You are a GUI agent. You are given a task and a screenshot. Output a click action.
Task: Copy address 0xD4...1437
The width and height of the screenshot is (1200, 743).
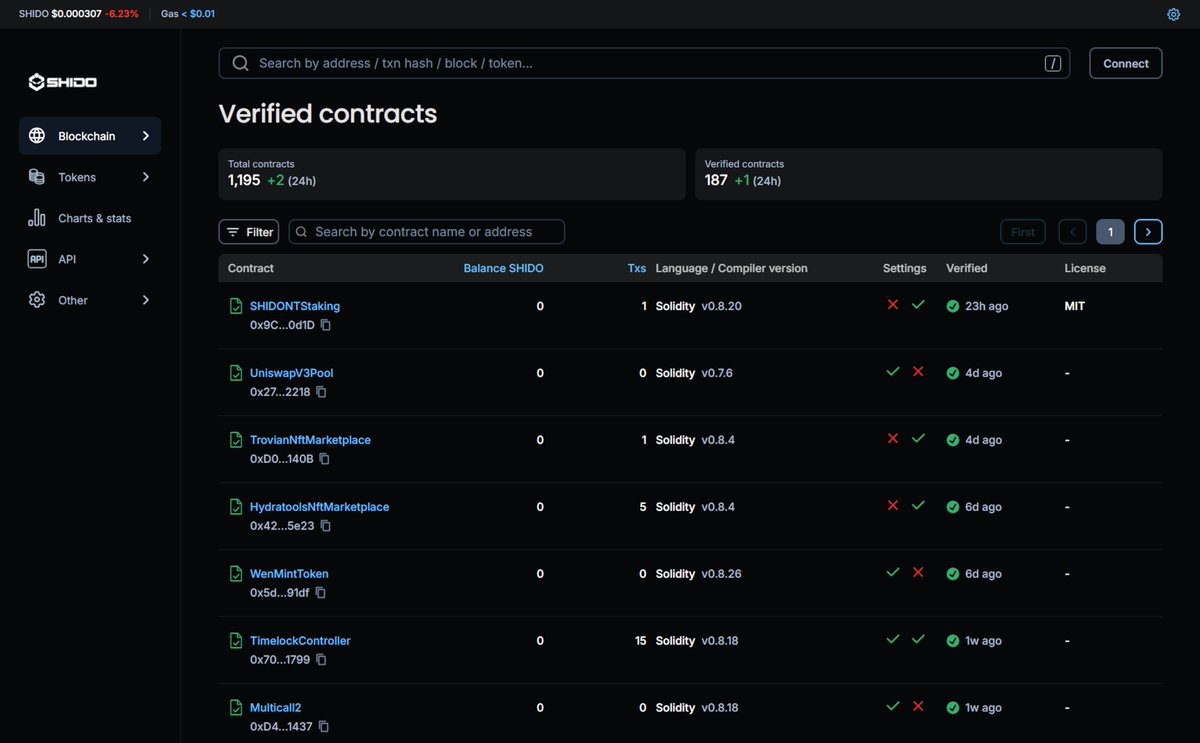324,727
